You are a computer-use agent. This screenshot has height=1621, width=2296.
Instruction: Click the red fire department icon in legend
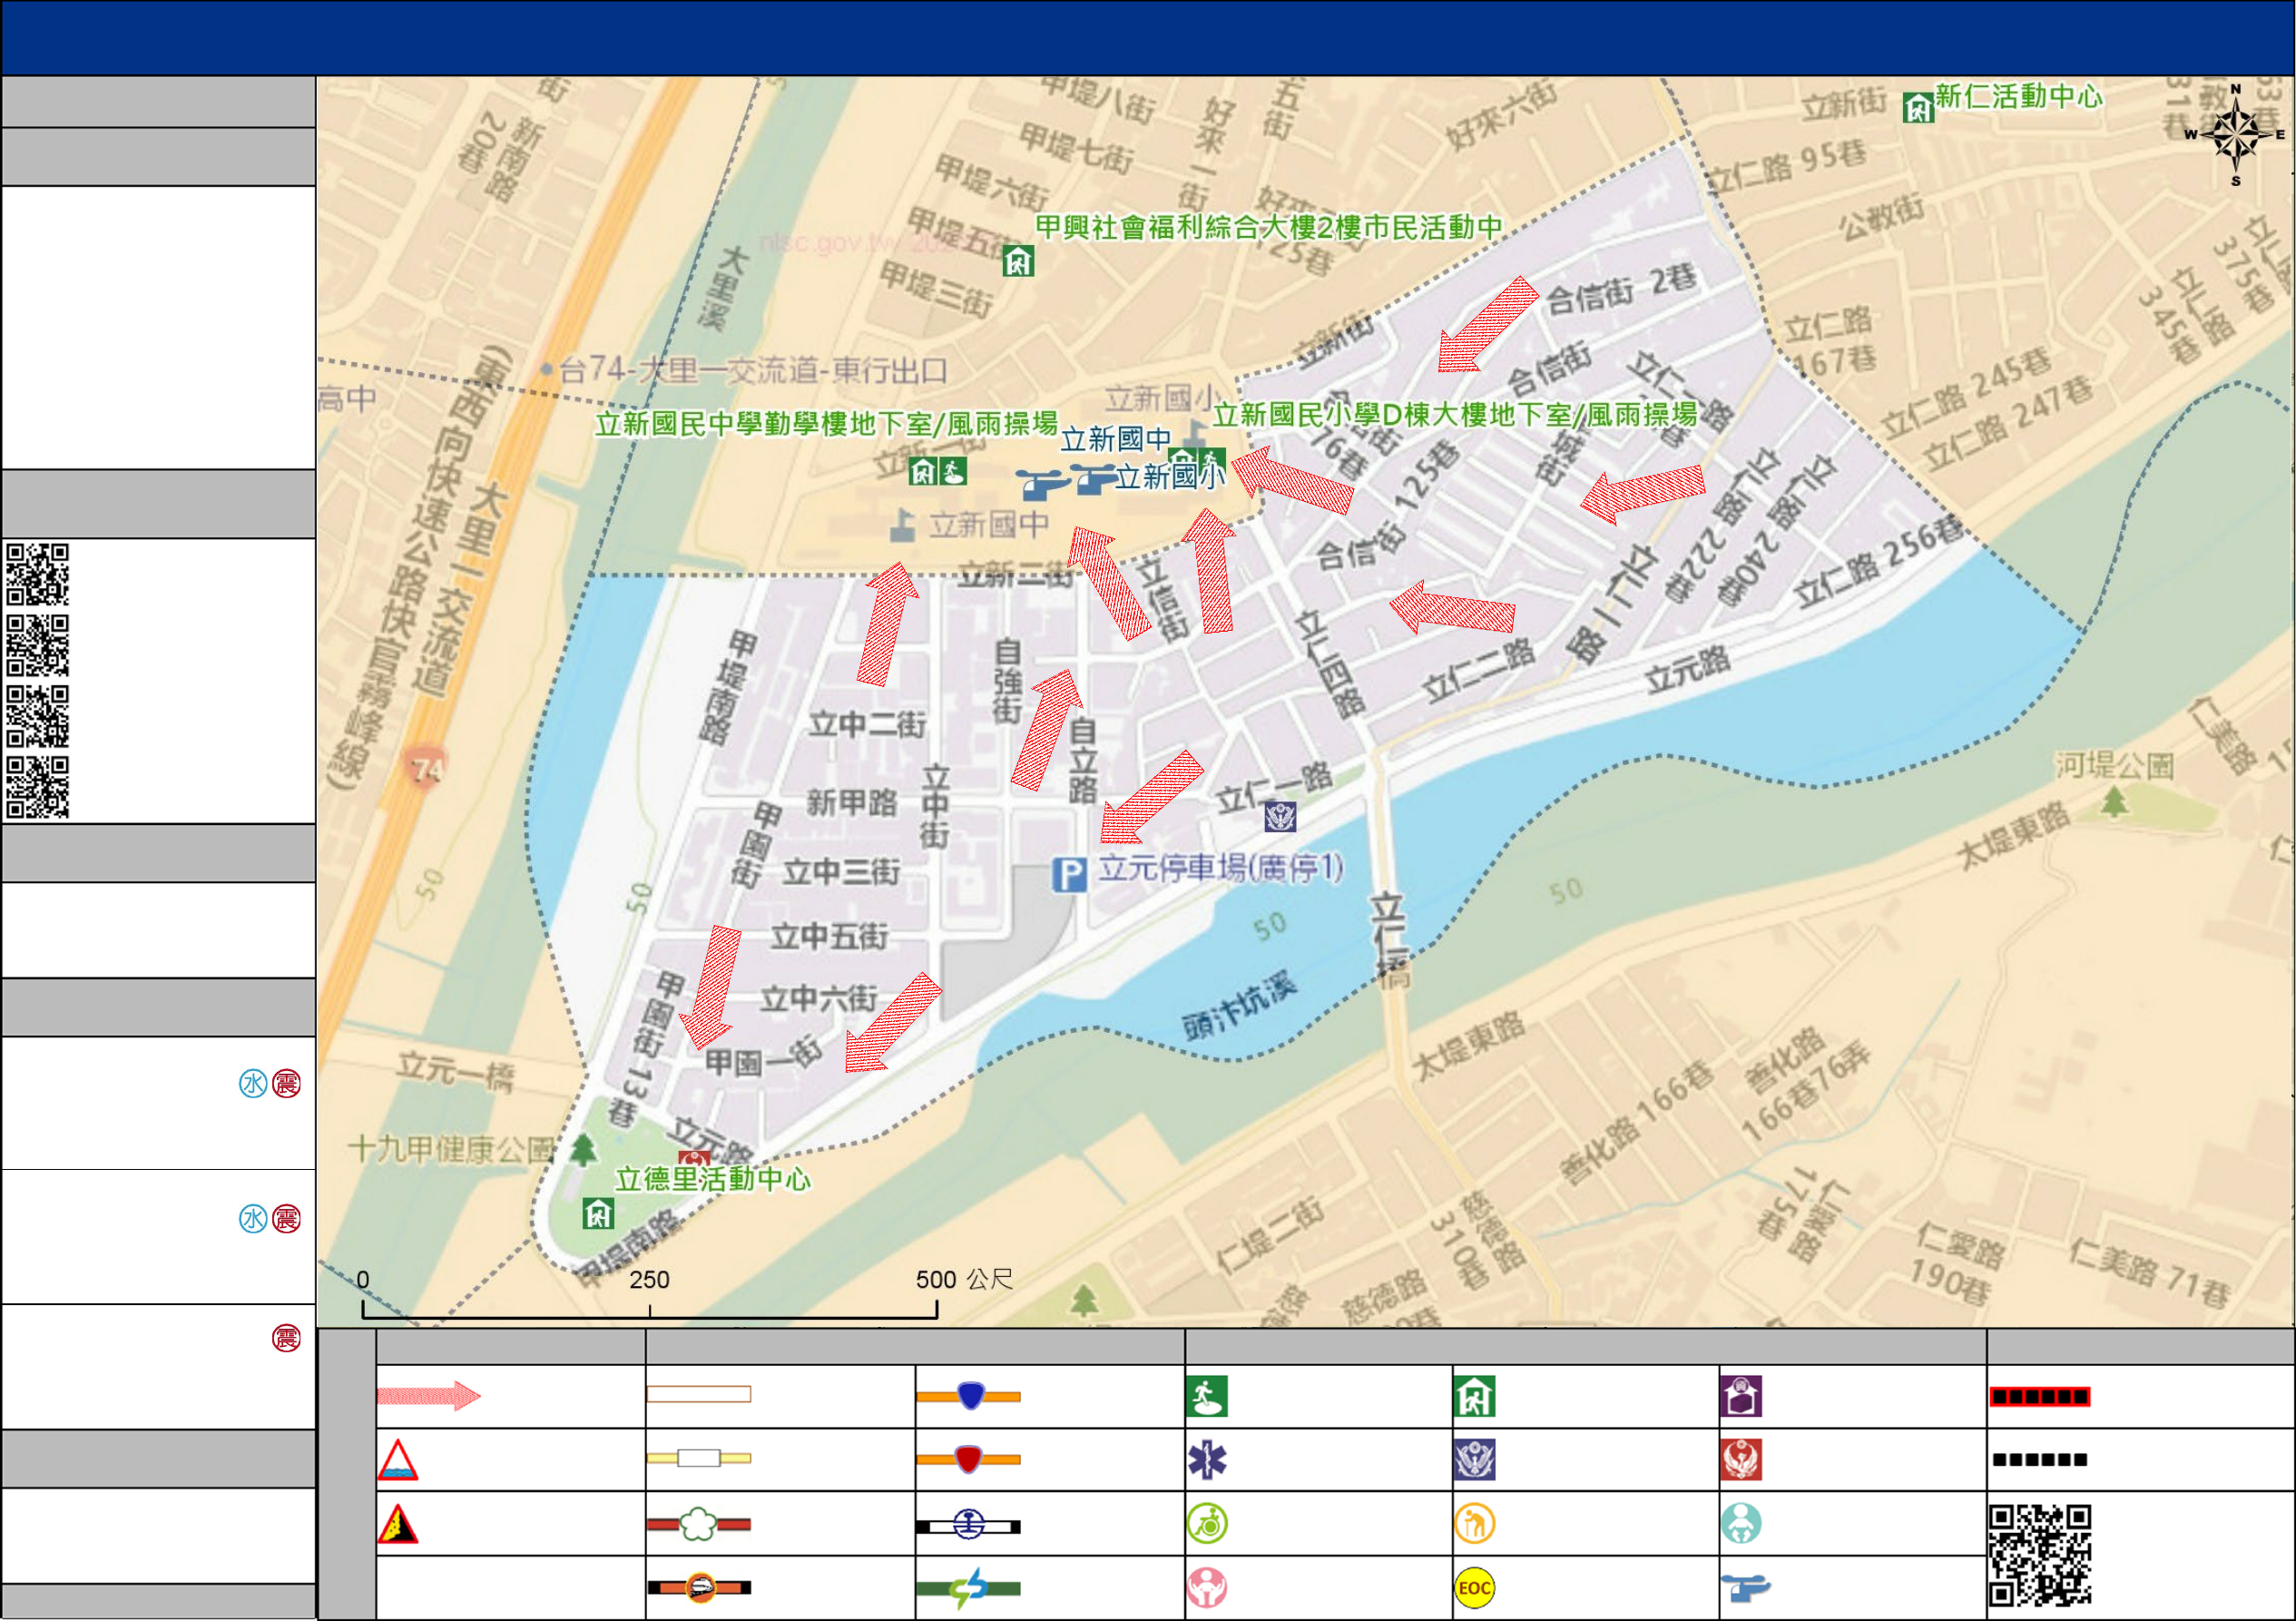click(1741, 1460)
